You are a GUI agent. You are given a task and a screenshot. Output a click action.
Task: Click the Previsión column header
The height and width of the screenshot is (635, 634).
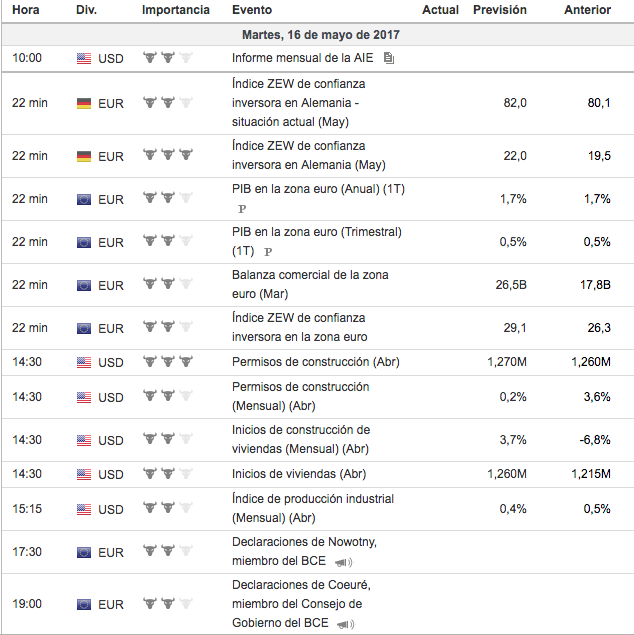coord(499,10)
